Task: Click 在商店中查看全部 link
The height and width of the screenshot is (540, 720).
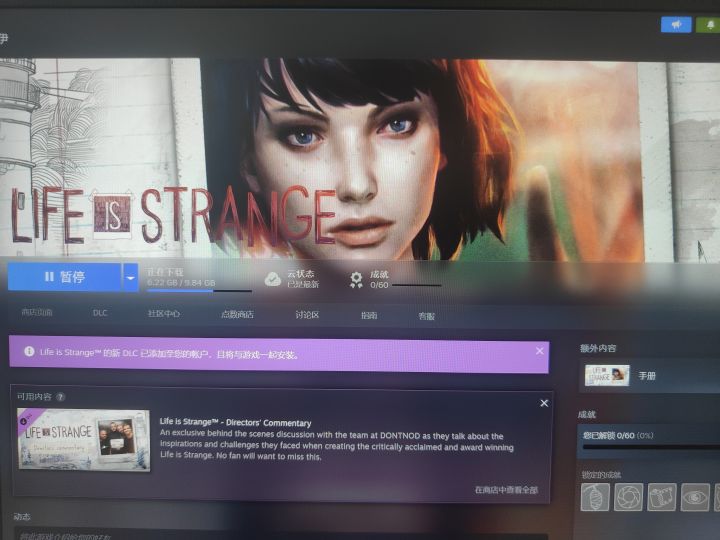Action: point(506,490)
